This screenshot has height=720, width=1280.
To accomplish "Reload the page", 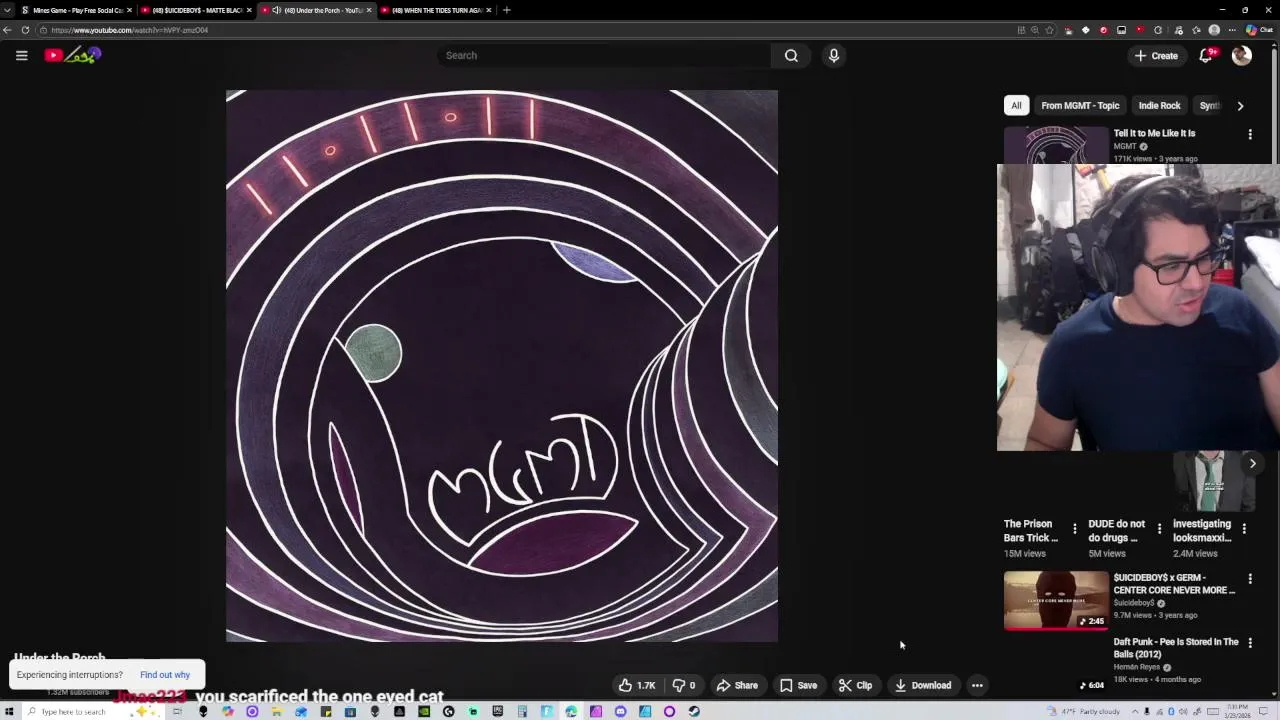I will [x=25, y=30].
